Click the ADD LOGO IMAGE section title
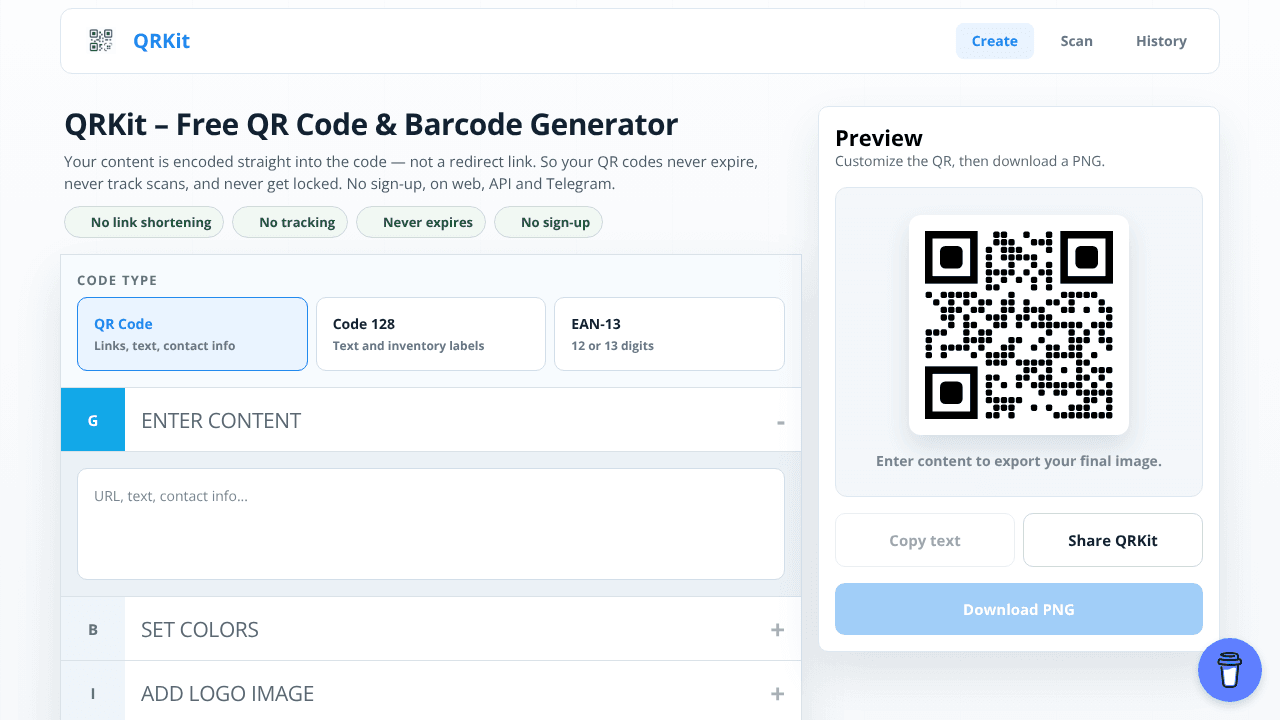Viewport: 1280px width, 720px height. [228, 694]
